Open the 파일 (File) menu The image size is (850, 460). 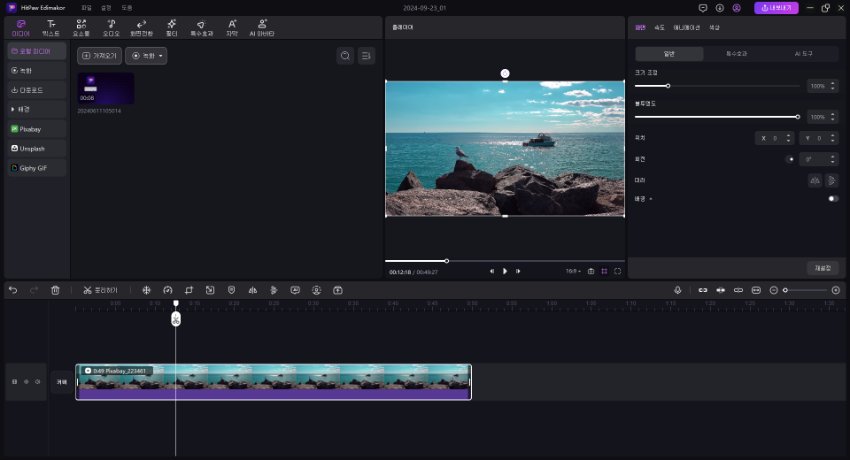[x=87, y=7]
